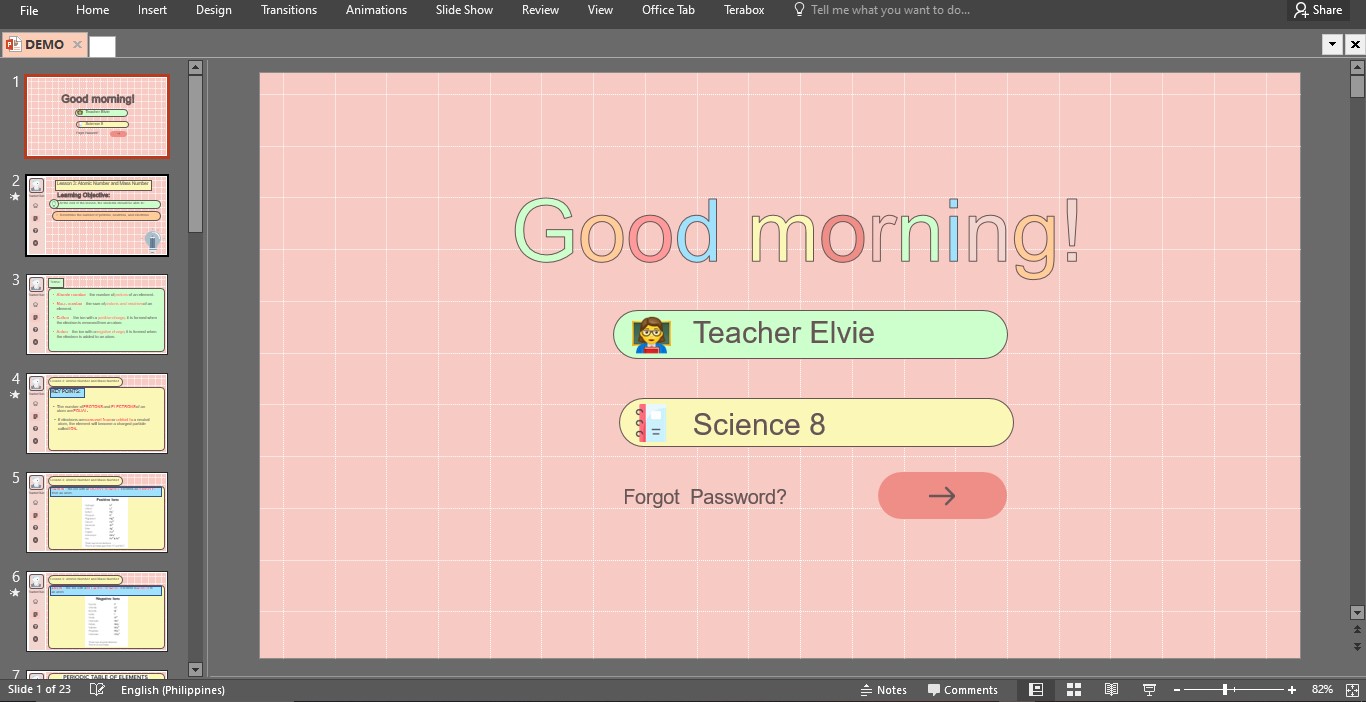Switch to Normal view
Screen dimensions: 1366x702
pos(1036,690)
